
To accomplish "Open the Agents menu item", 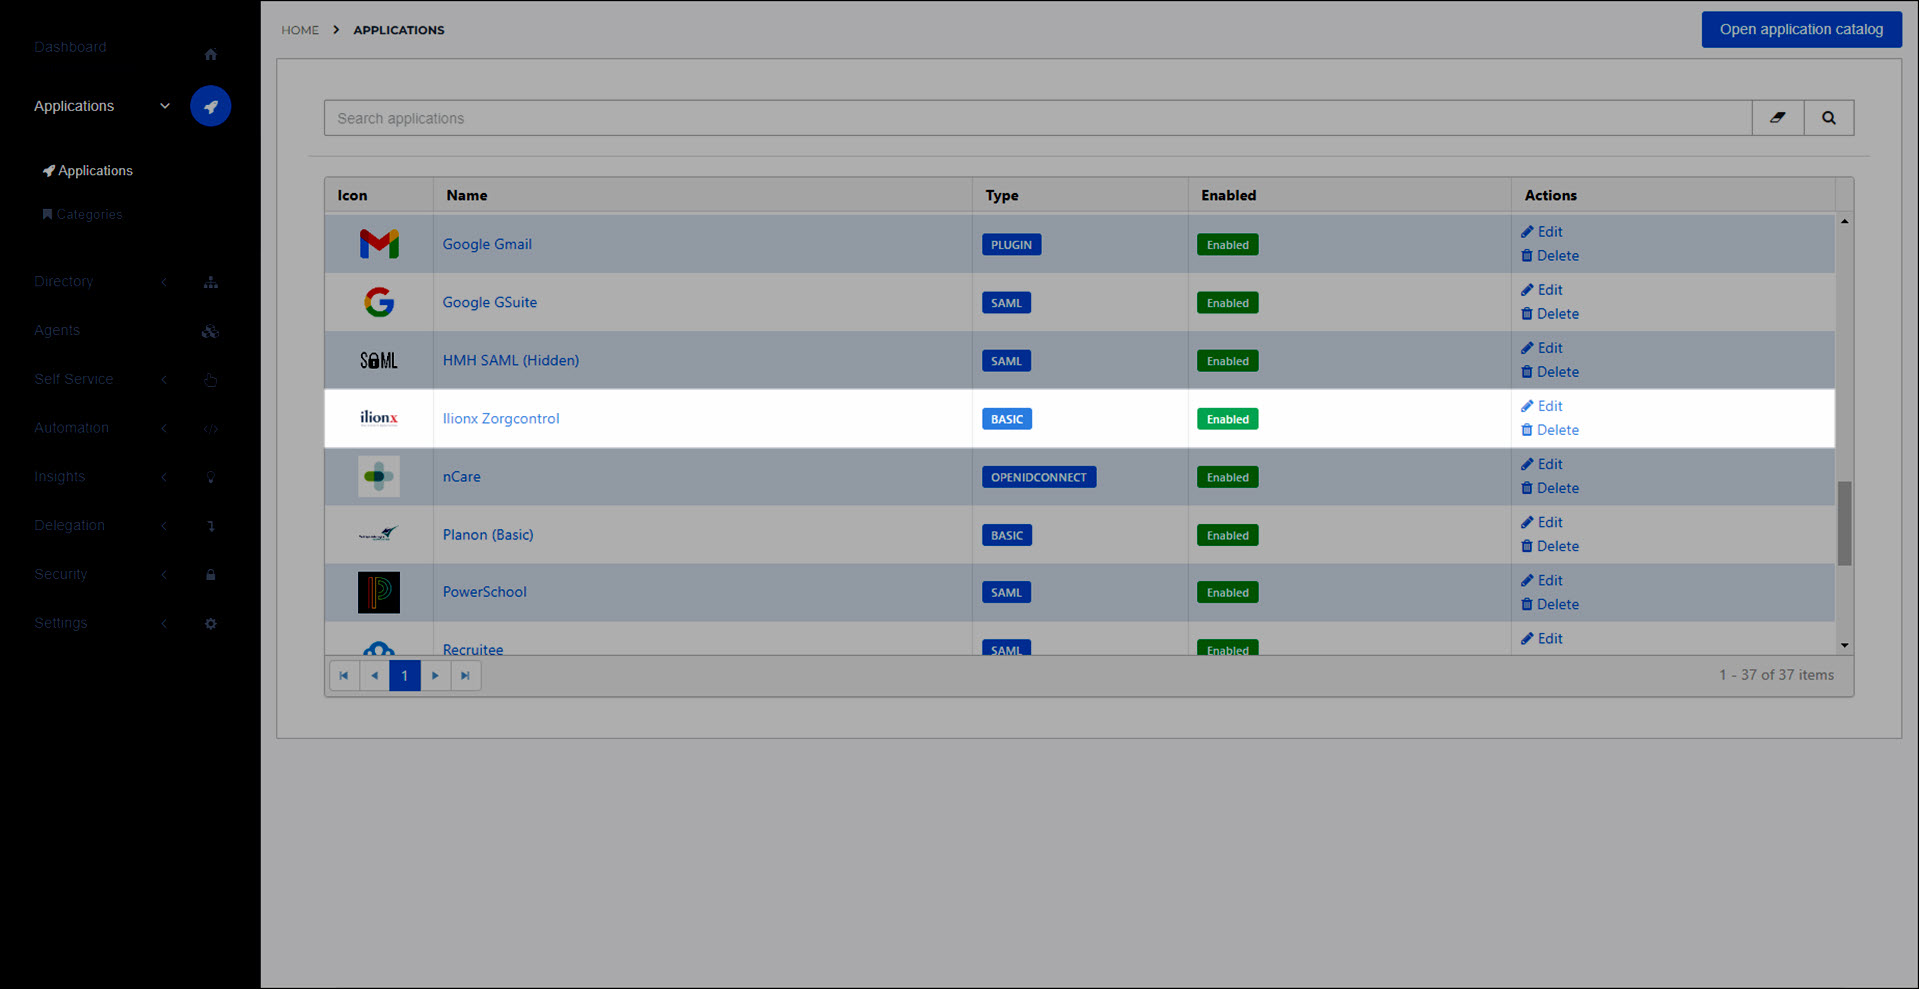I will pos(57,331).
